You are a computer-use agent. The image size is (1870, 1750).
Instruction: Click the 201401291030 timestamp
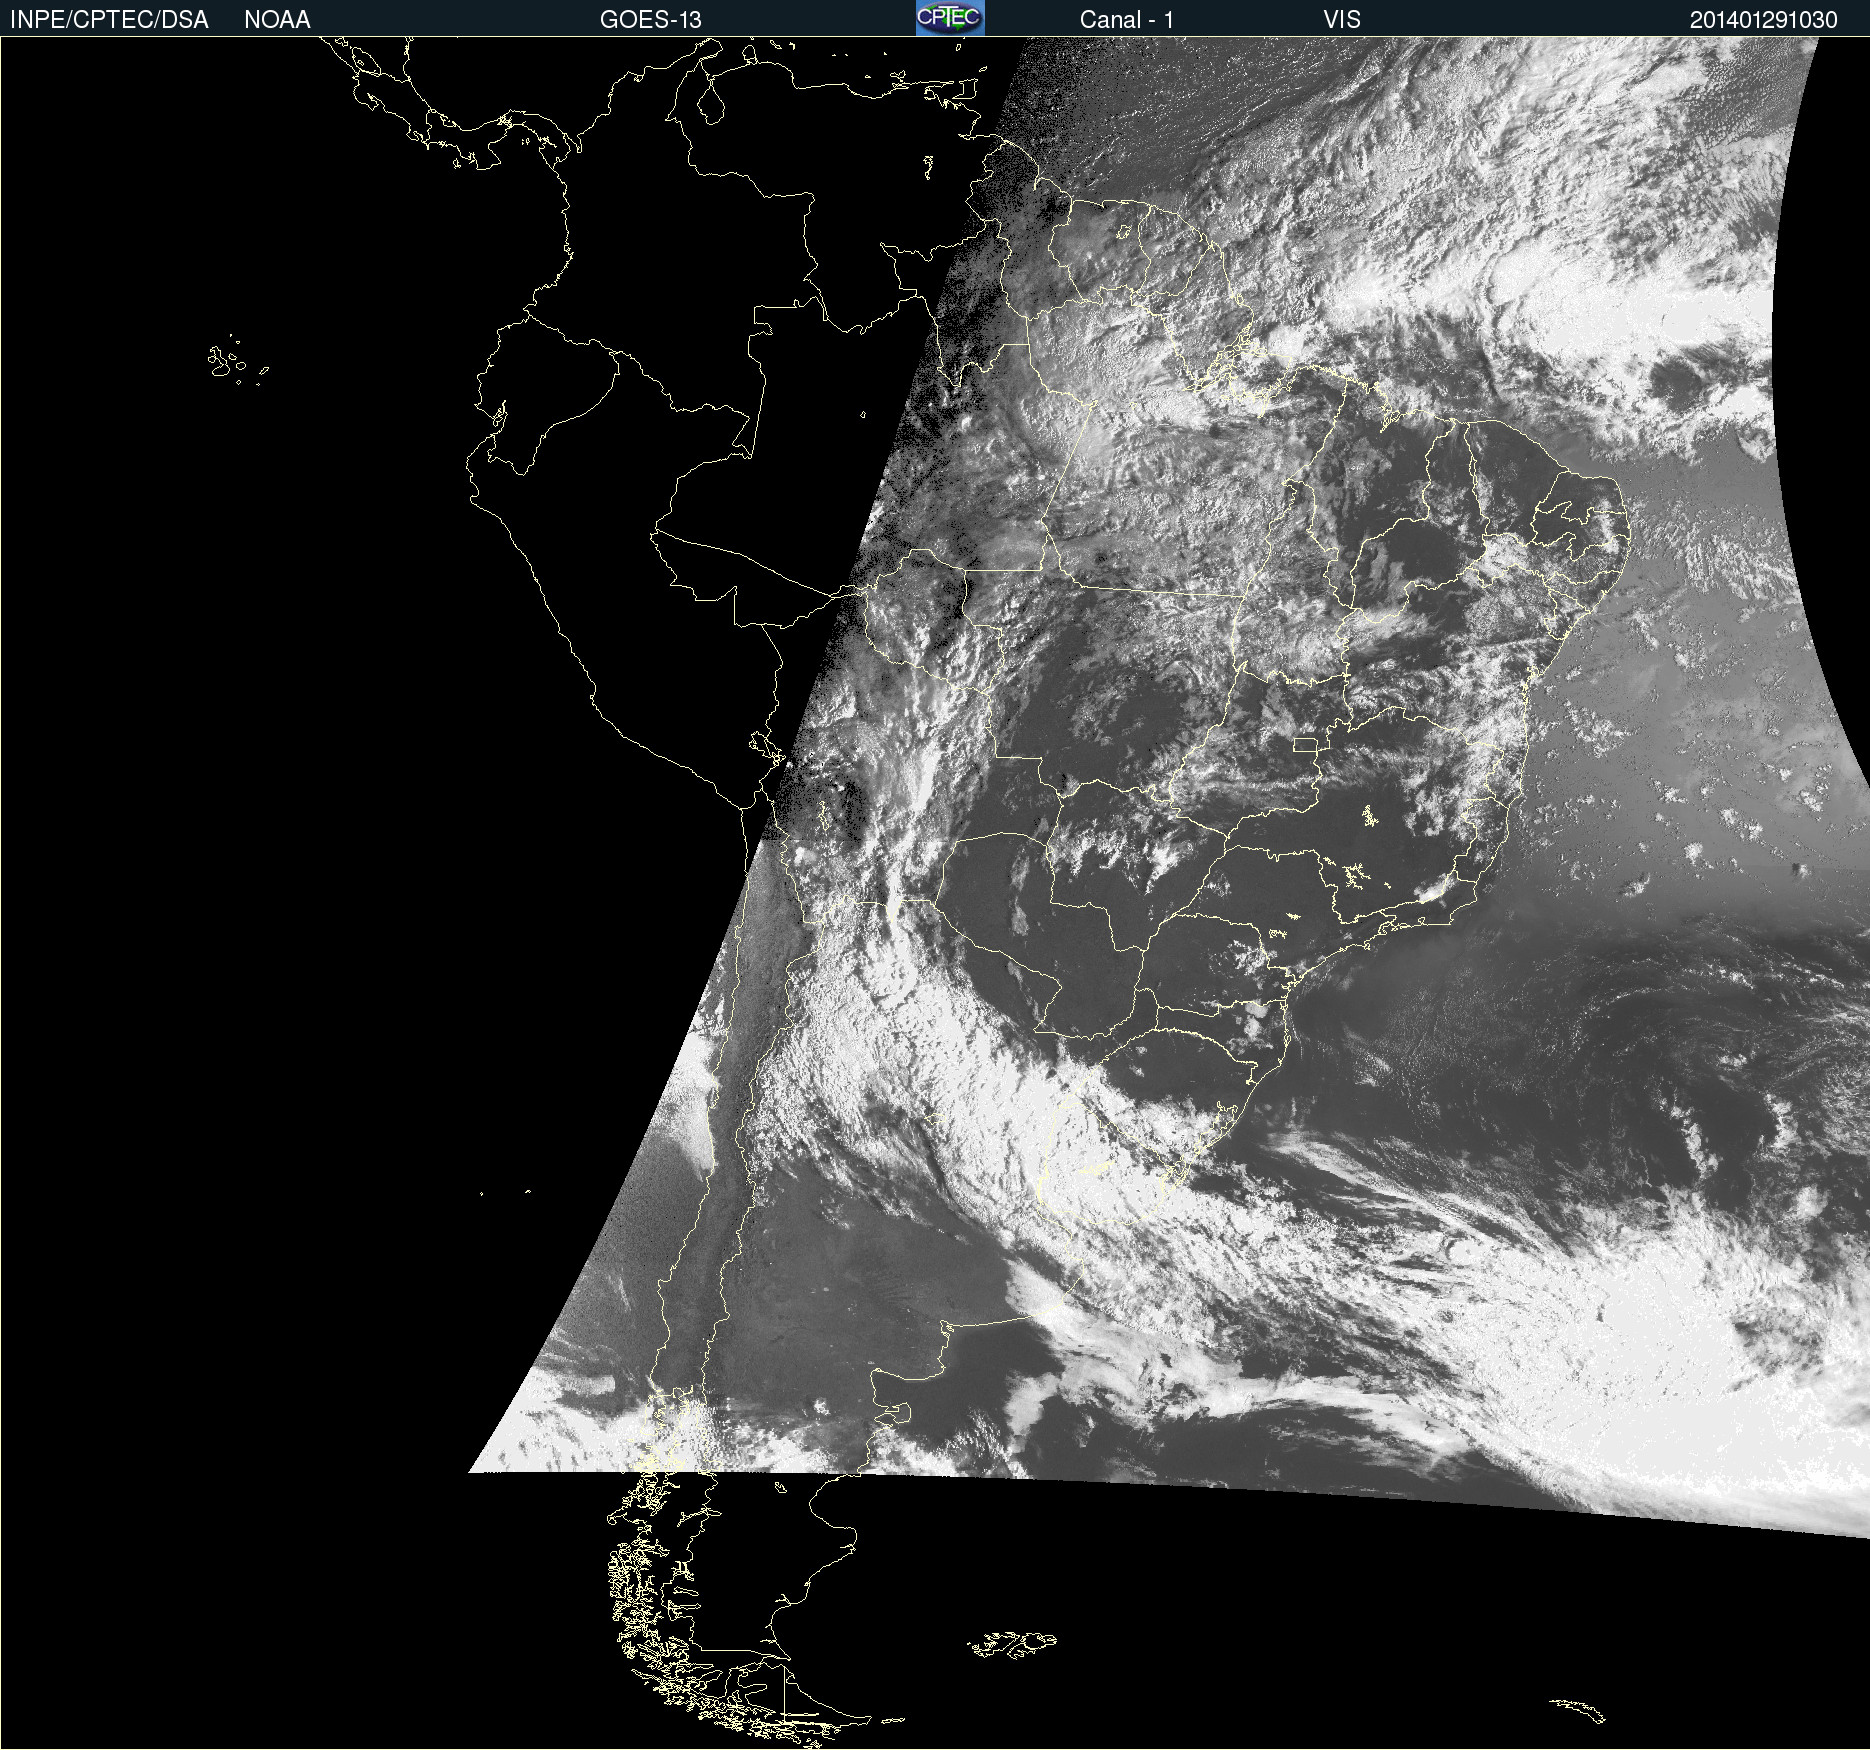[1764, 20]
